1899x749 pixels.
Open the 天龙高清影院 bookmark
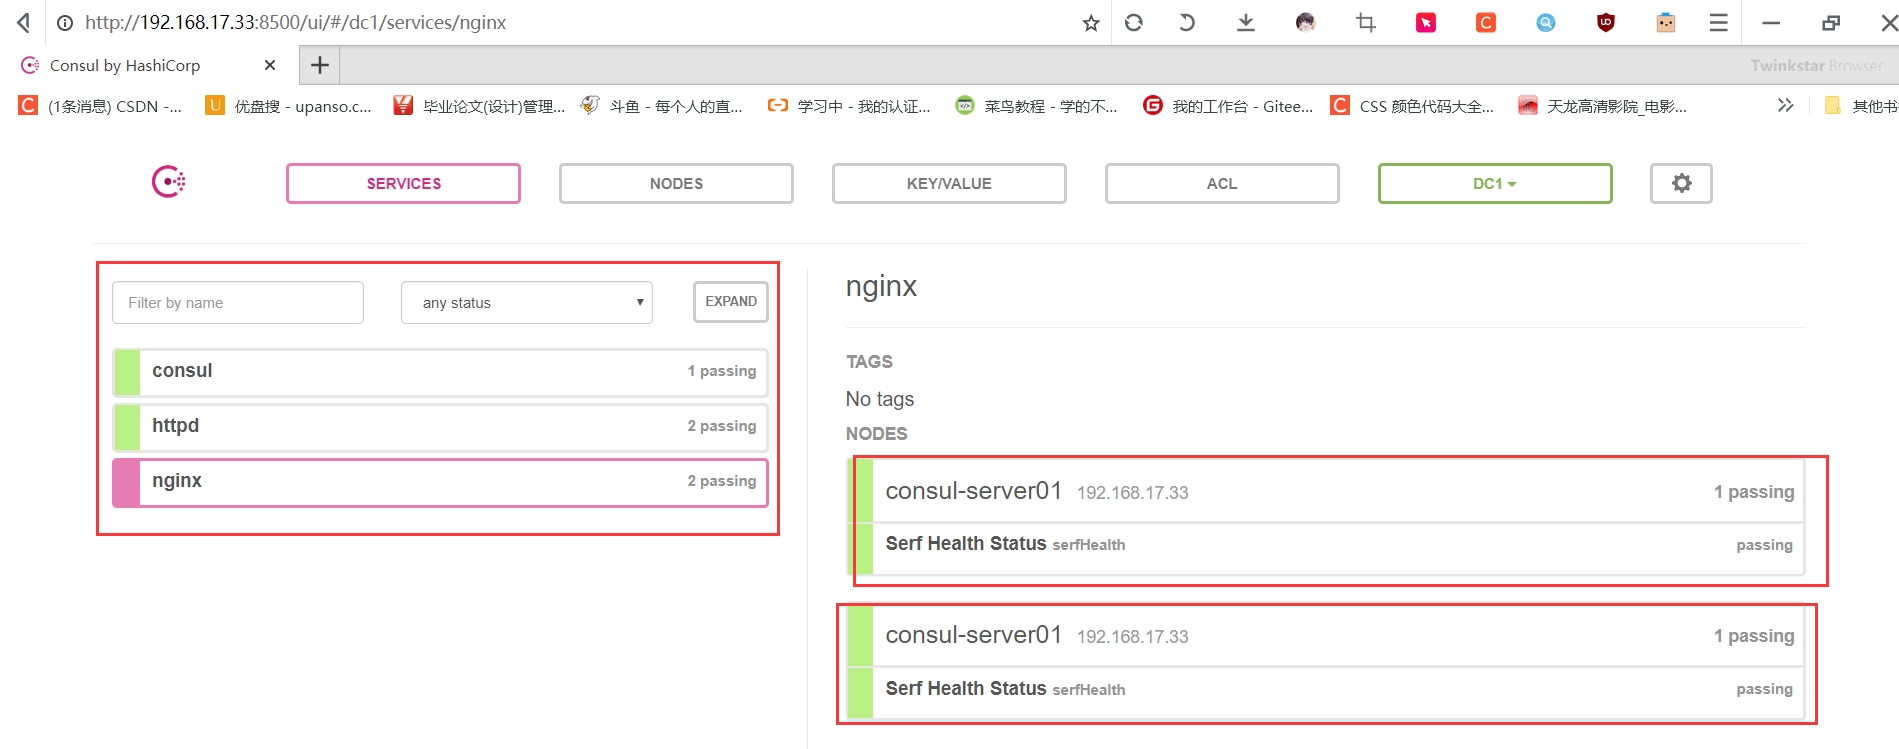1603,106
